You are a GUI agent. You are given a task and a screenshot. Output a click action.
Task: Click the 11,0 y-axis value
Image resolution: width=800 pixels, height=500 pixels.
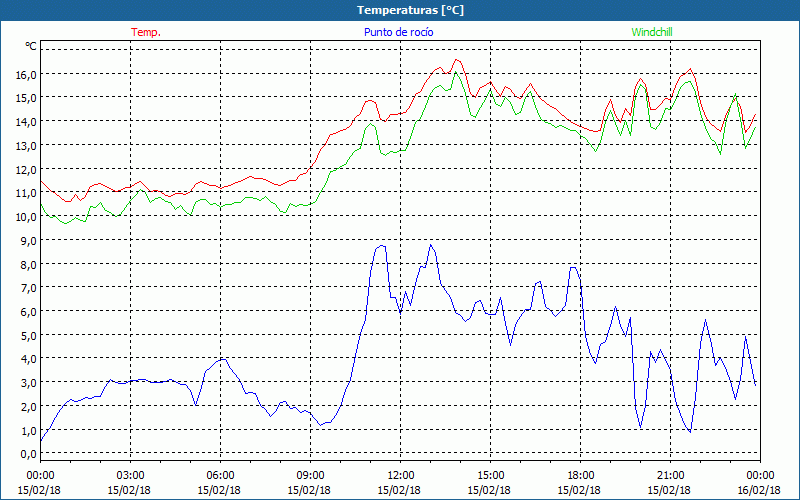point(27,193)
